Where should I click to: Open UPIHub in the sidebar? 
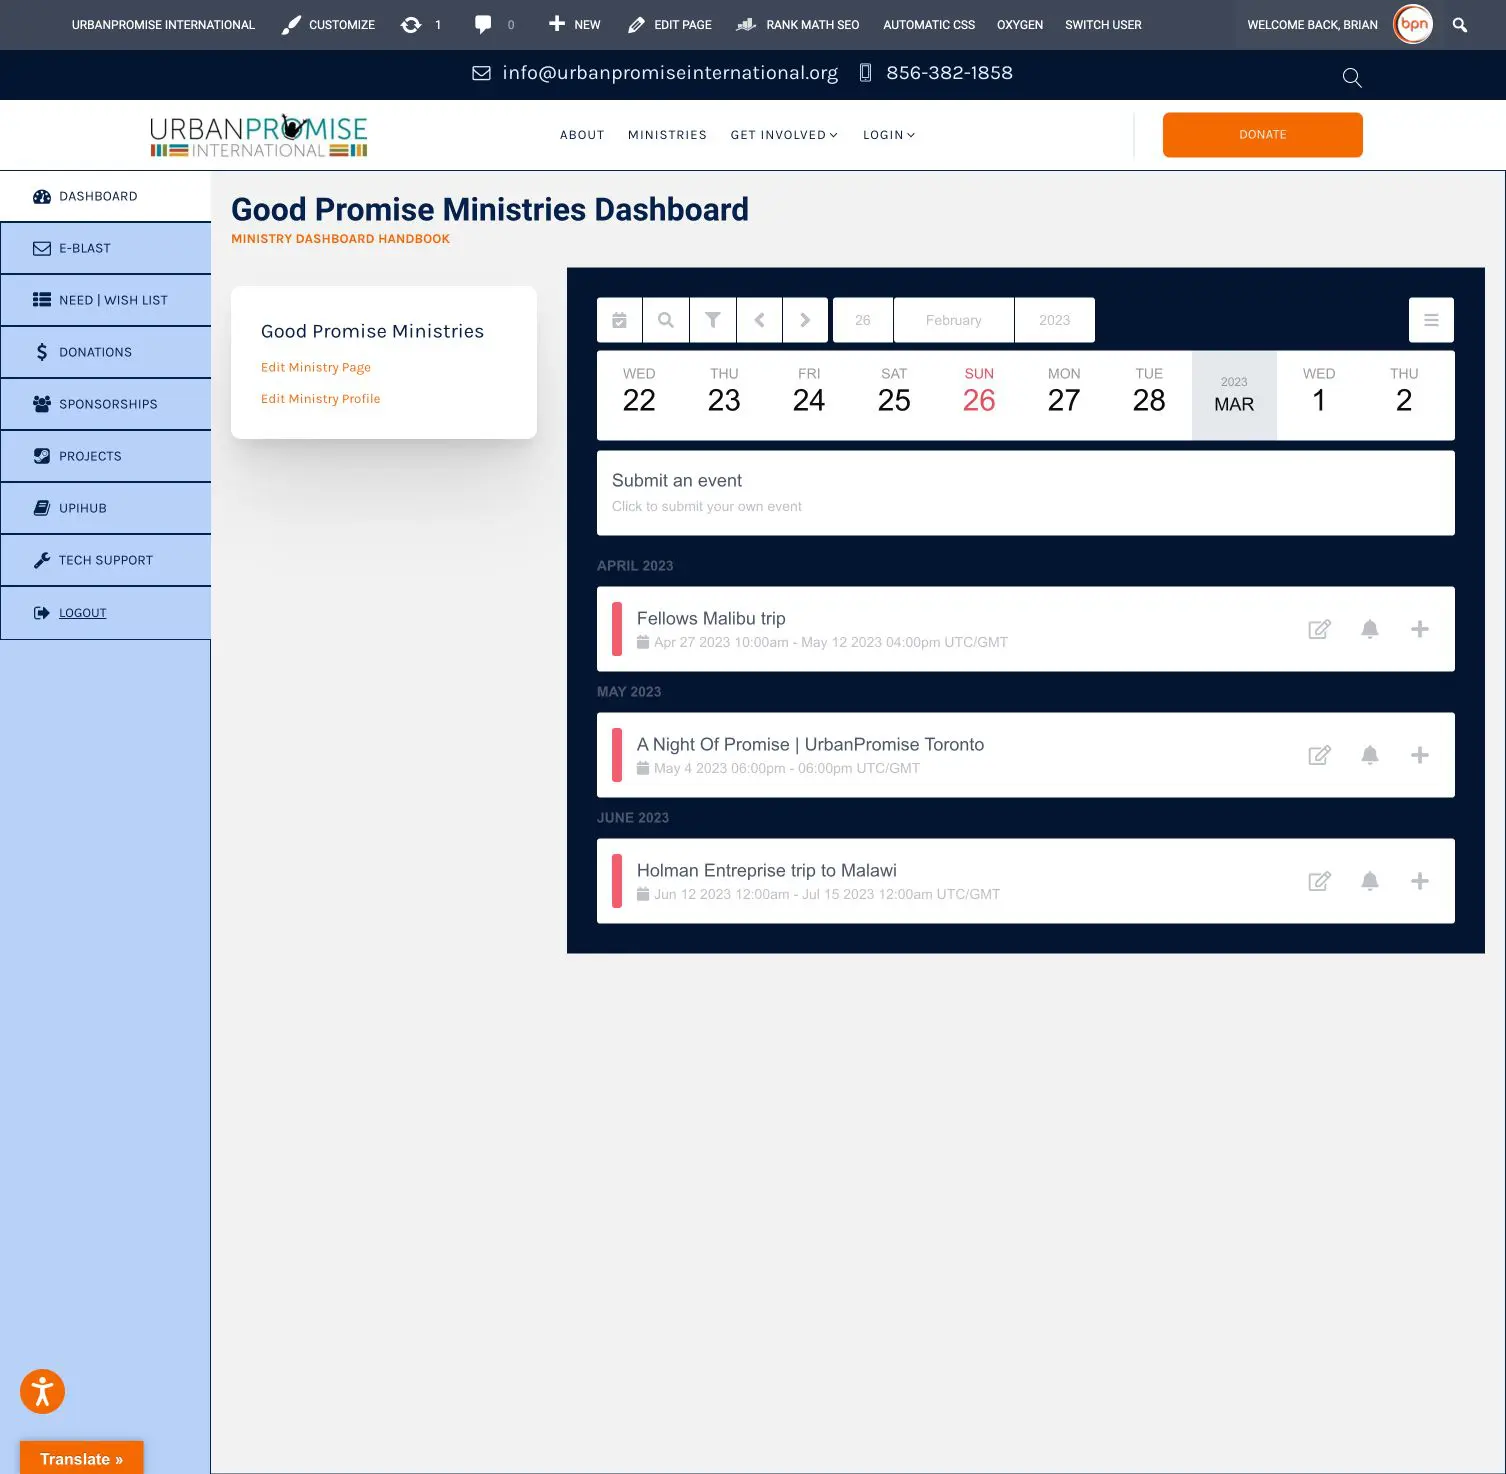(x=106, y=508)
